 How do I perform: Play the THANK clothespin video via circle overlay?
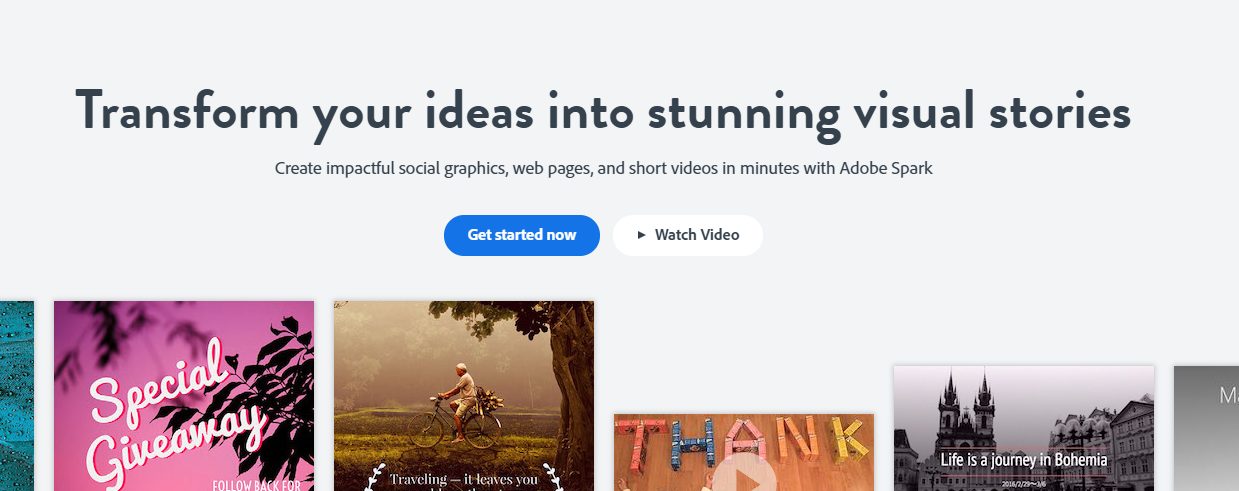coord(743,474)
